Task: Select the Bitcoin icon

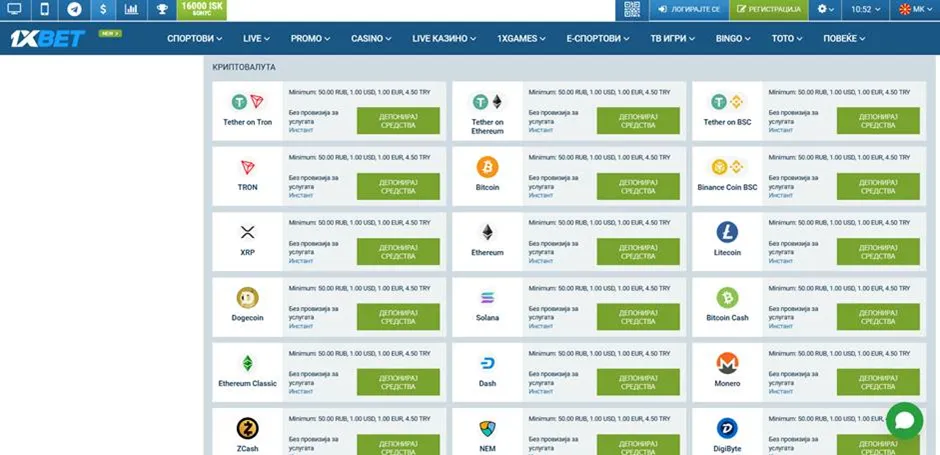Action: (x=487, y=167)
